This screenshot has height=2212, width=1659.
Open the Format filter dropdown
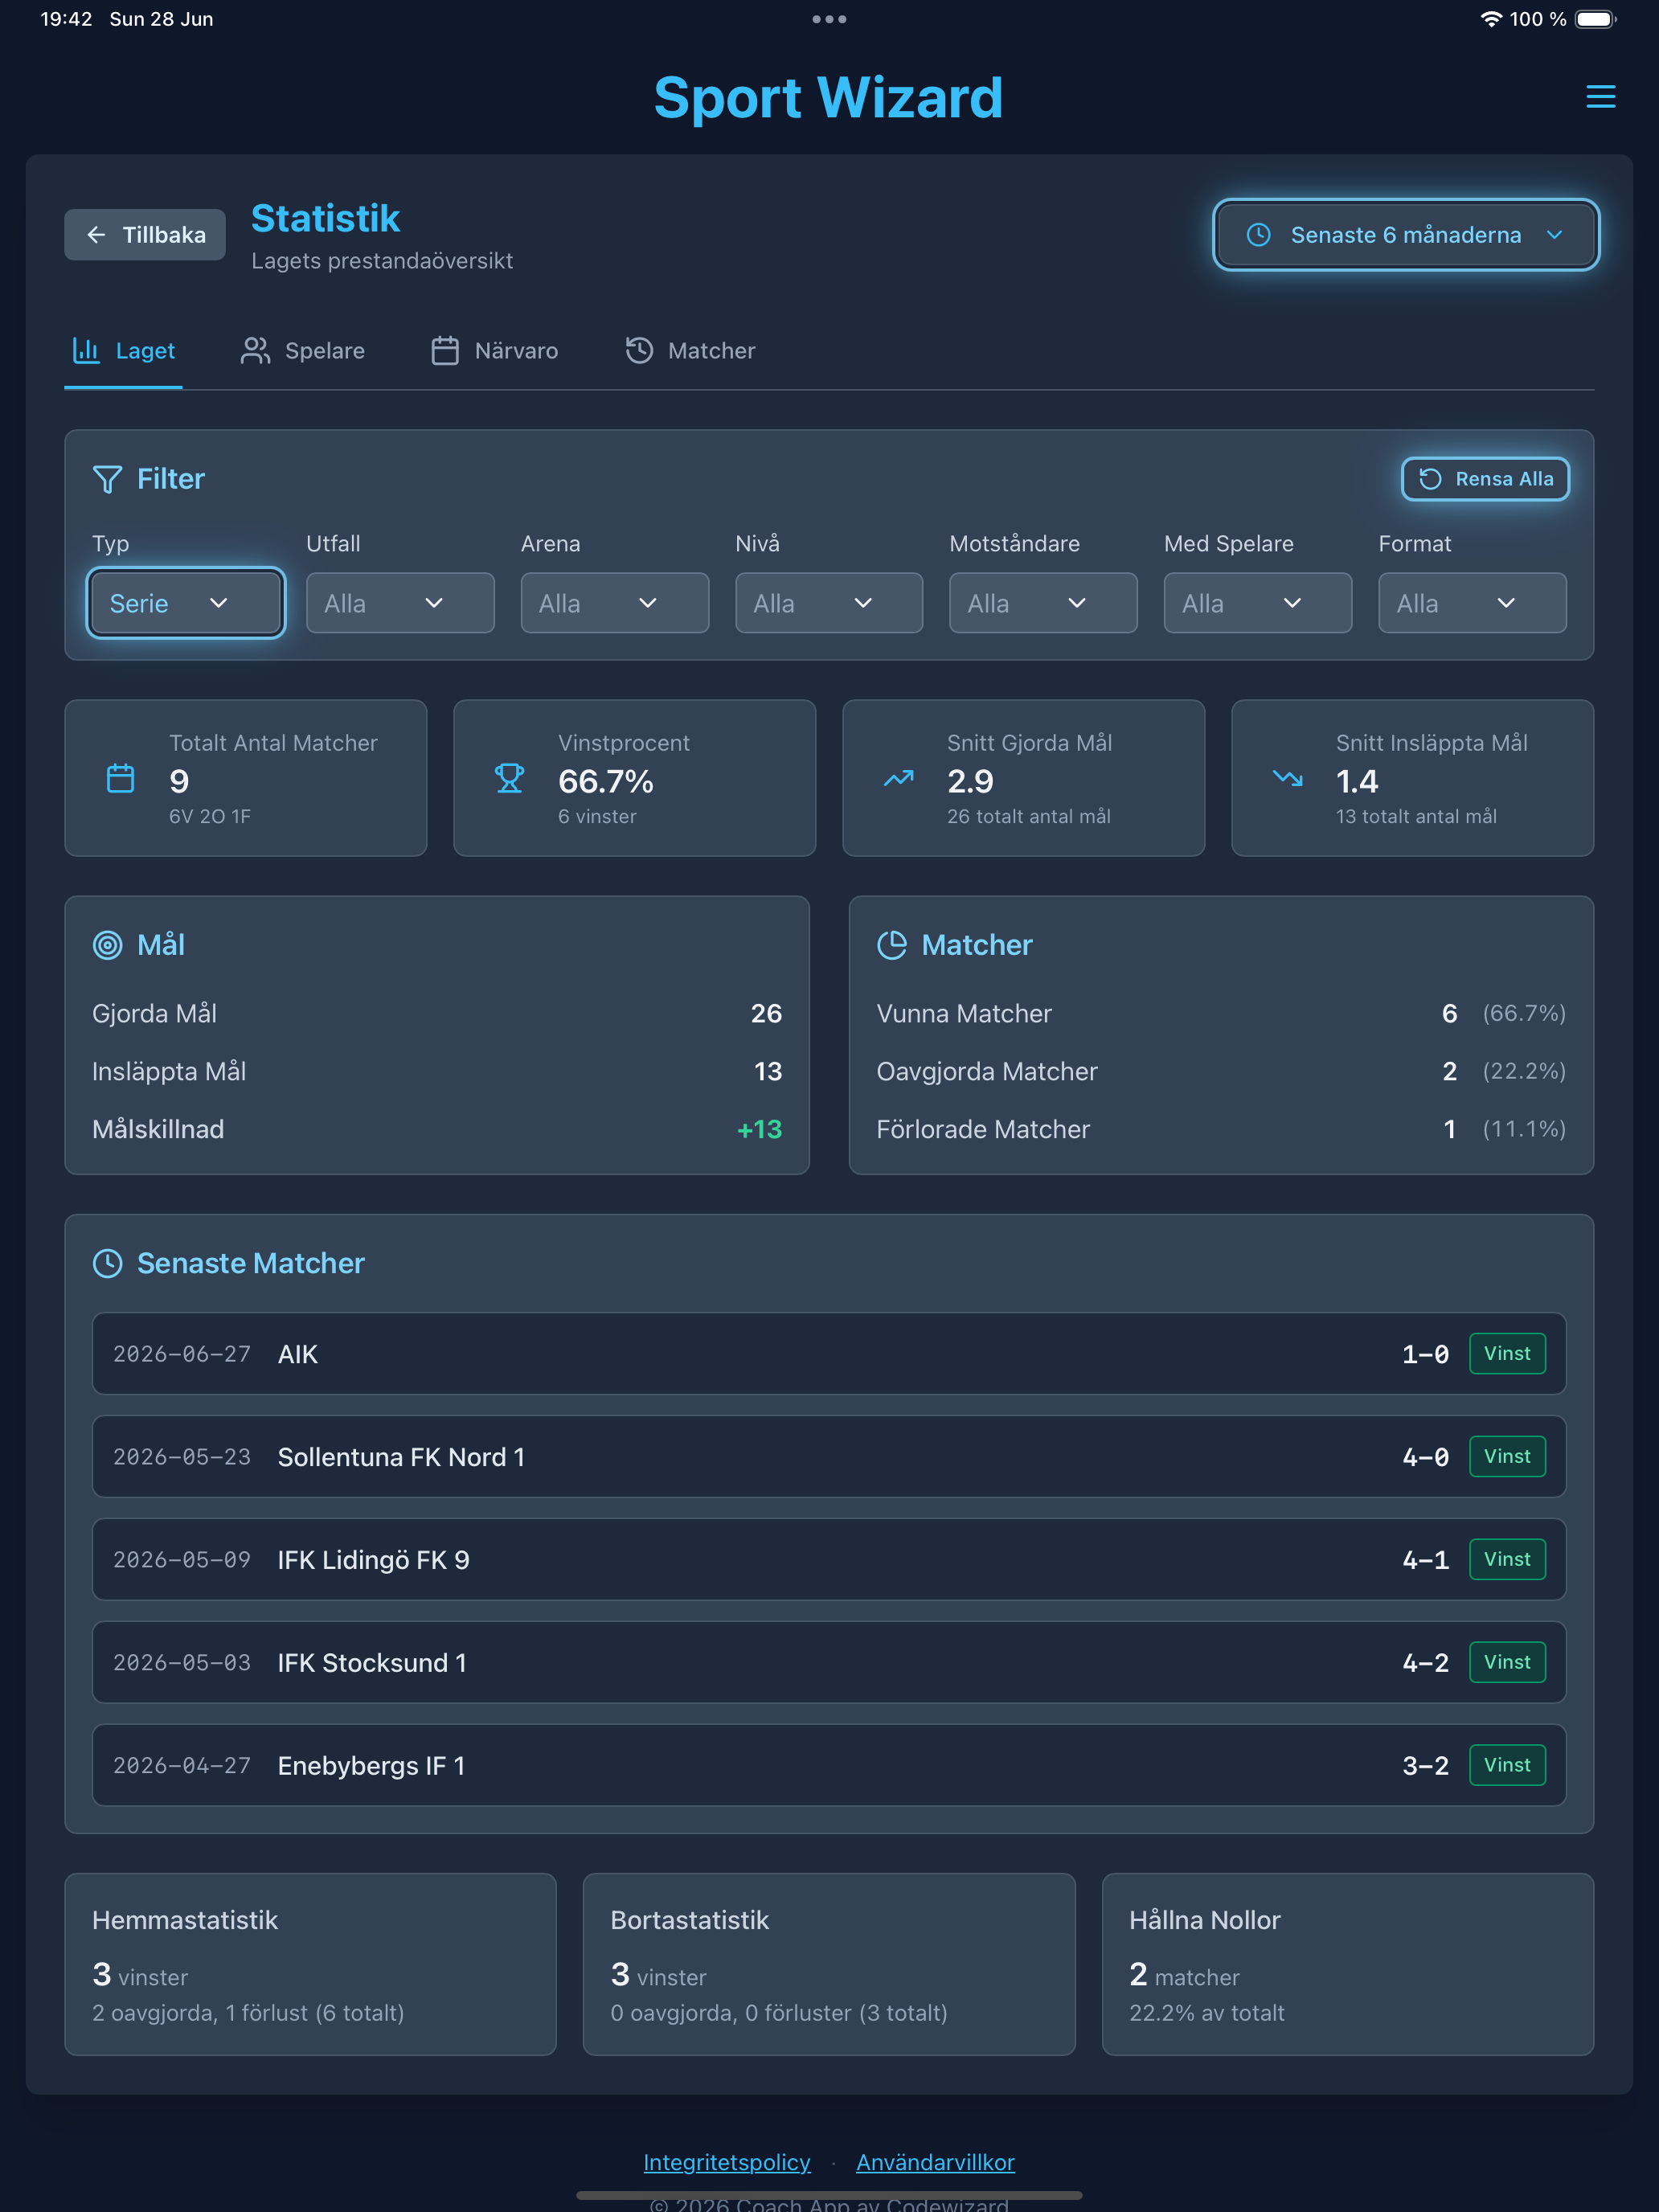[1472, 603]
